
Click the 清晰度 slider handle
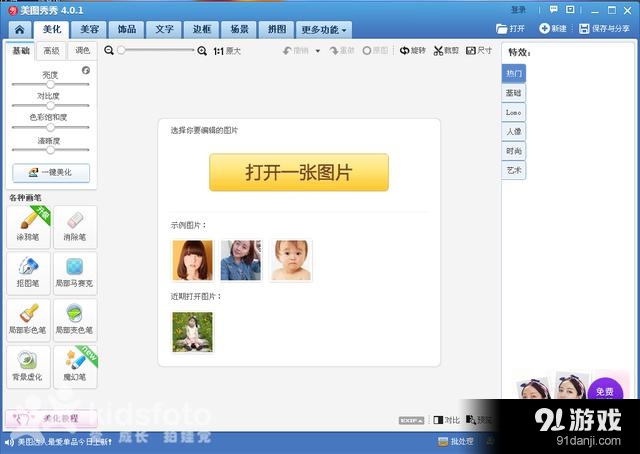[x=50, y=150]
